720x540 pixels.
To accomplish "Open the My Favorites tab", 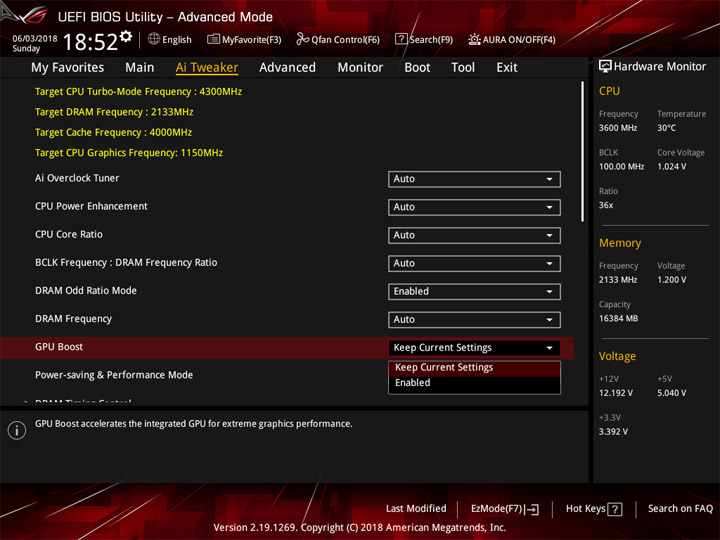I will pyautogui.click(x=68, y=68).
